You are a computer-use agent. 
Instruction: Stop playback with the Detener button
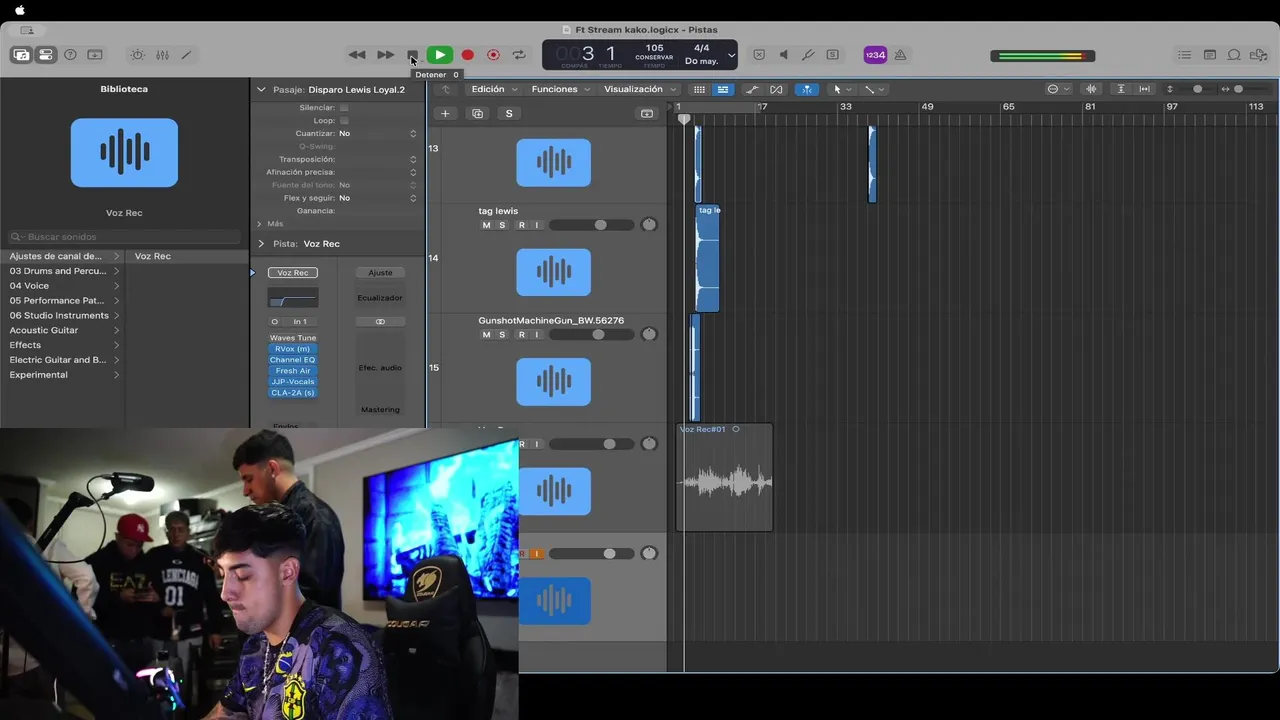tap(412, 55)
